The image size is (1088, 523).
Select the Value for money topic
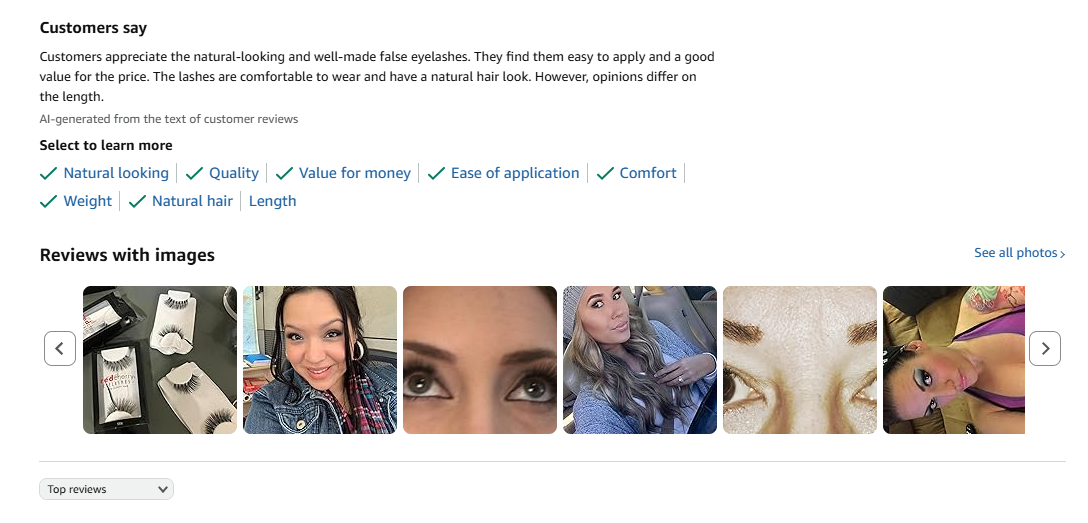point(355,173)
